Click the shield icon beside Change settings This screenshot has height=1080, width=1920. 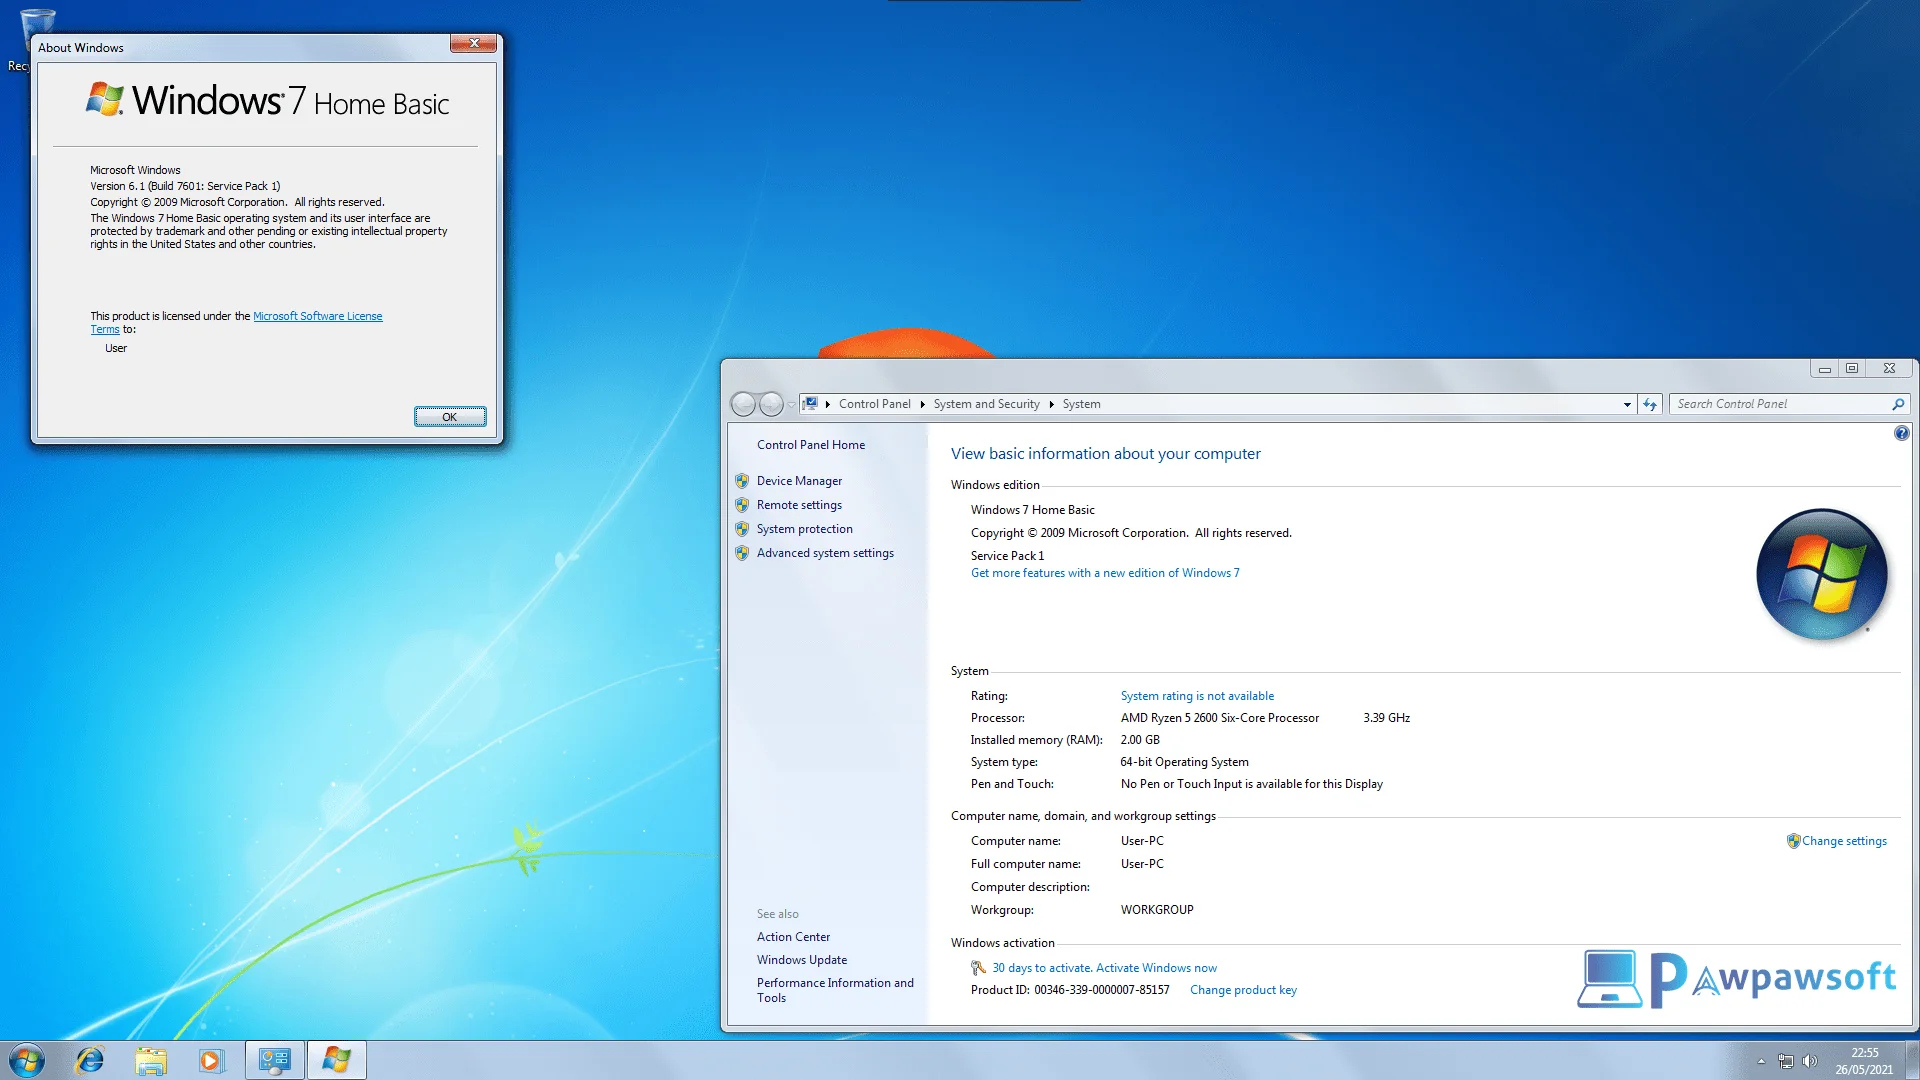pos(1793,841)
